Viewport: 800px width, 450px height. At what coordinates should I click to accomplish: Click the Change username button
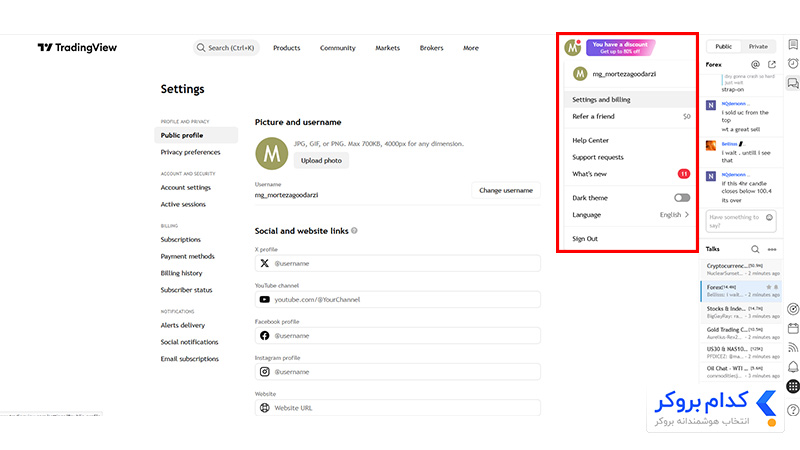[x=506, y=190]
